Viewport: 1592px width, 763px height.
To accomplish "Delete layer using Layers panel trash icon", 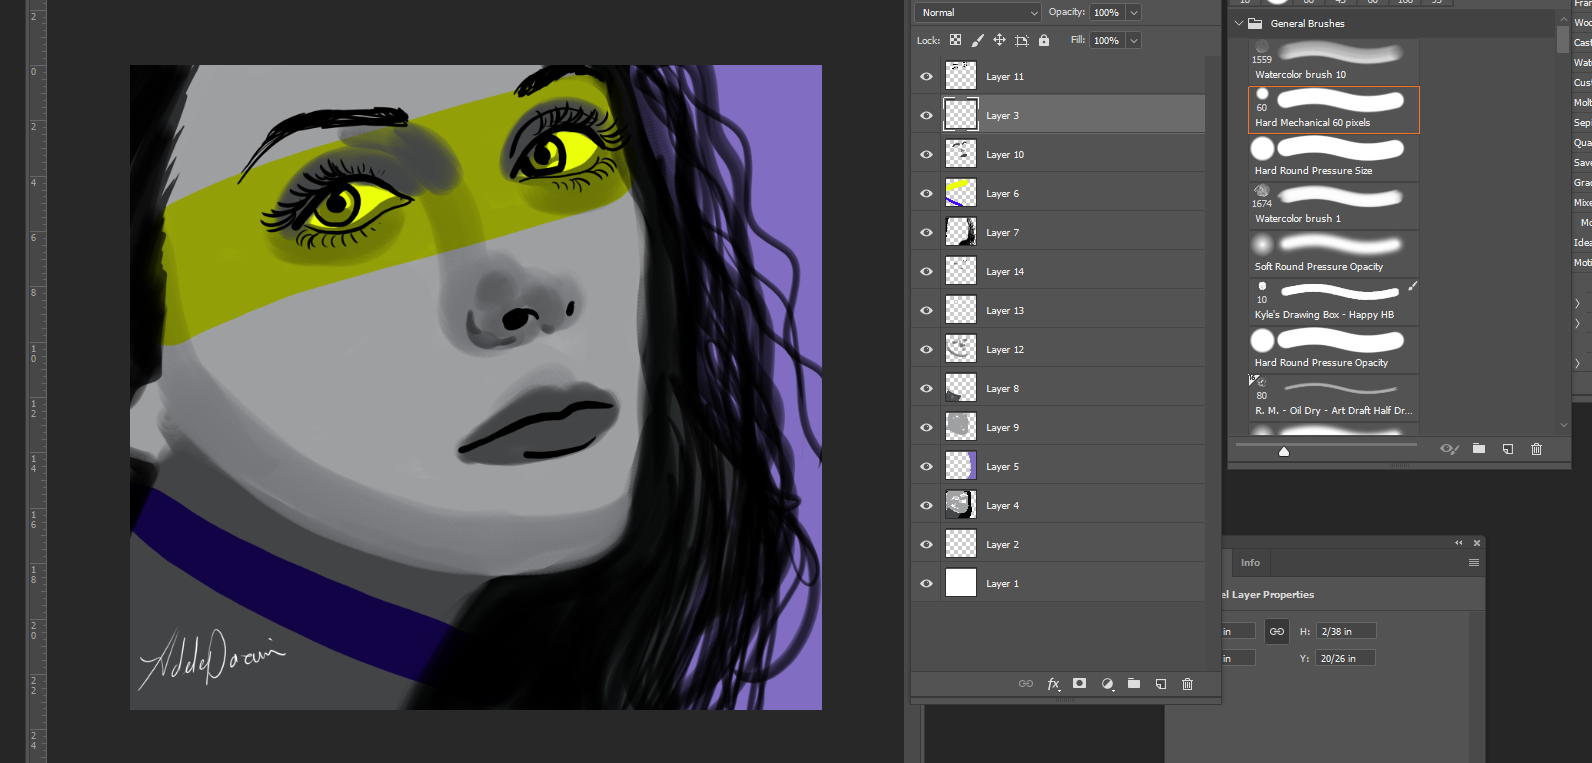I will 1188,684.
